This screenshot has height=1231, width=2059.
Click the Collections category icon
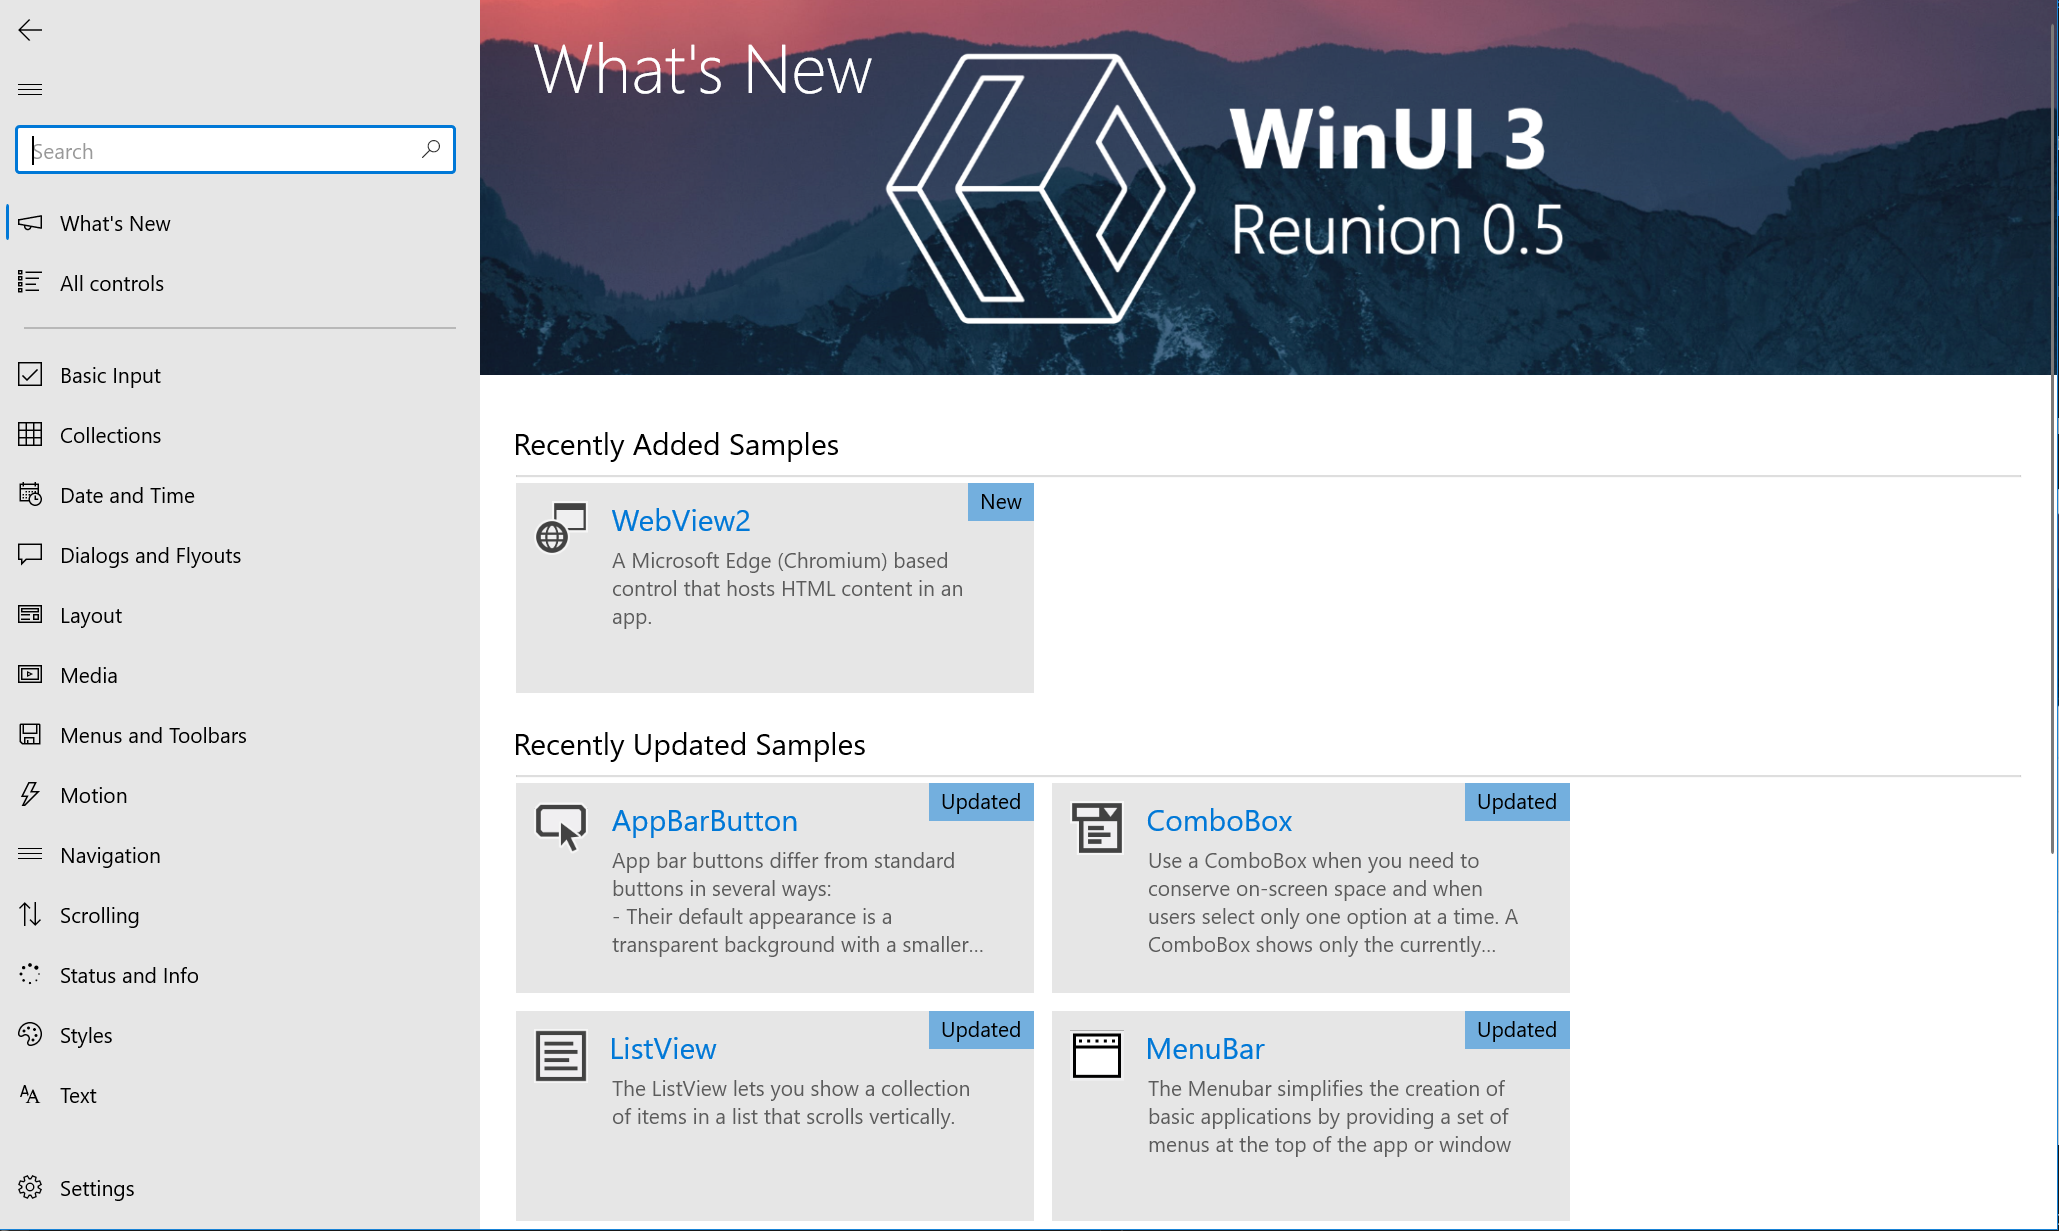click(x=29, y=434)
